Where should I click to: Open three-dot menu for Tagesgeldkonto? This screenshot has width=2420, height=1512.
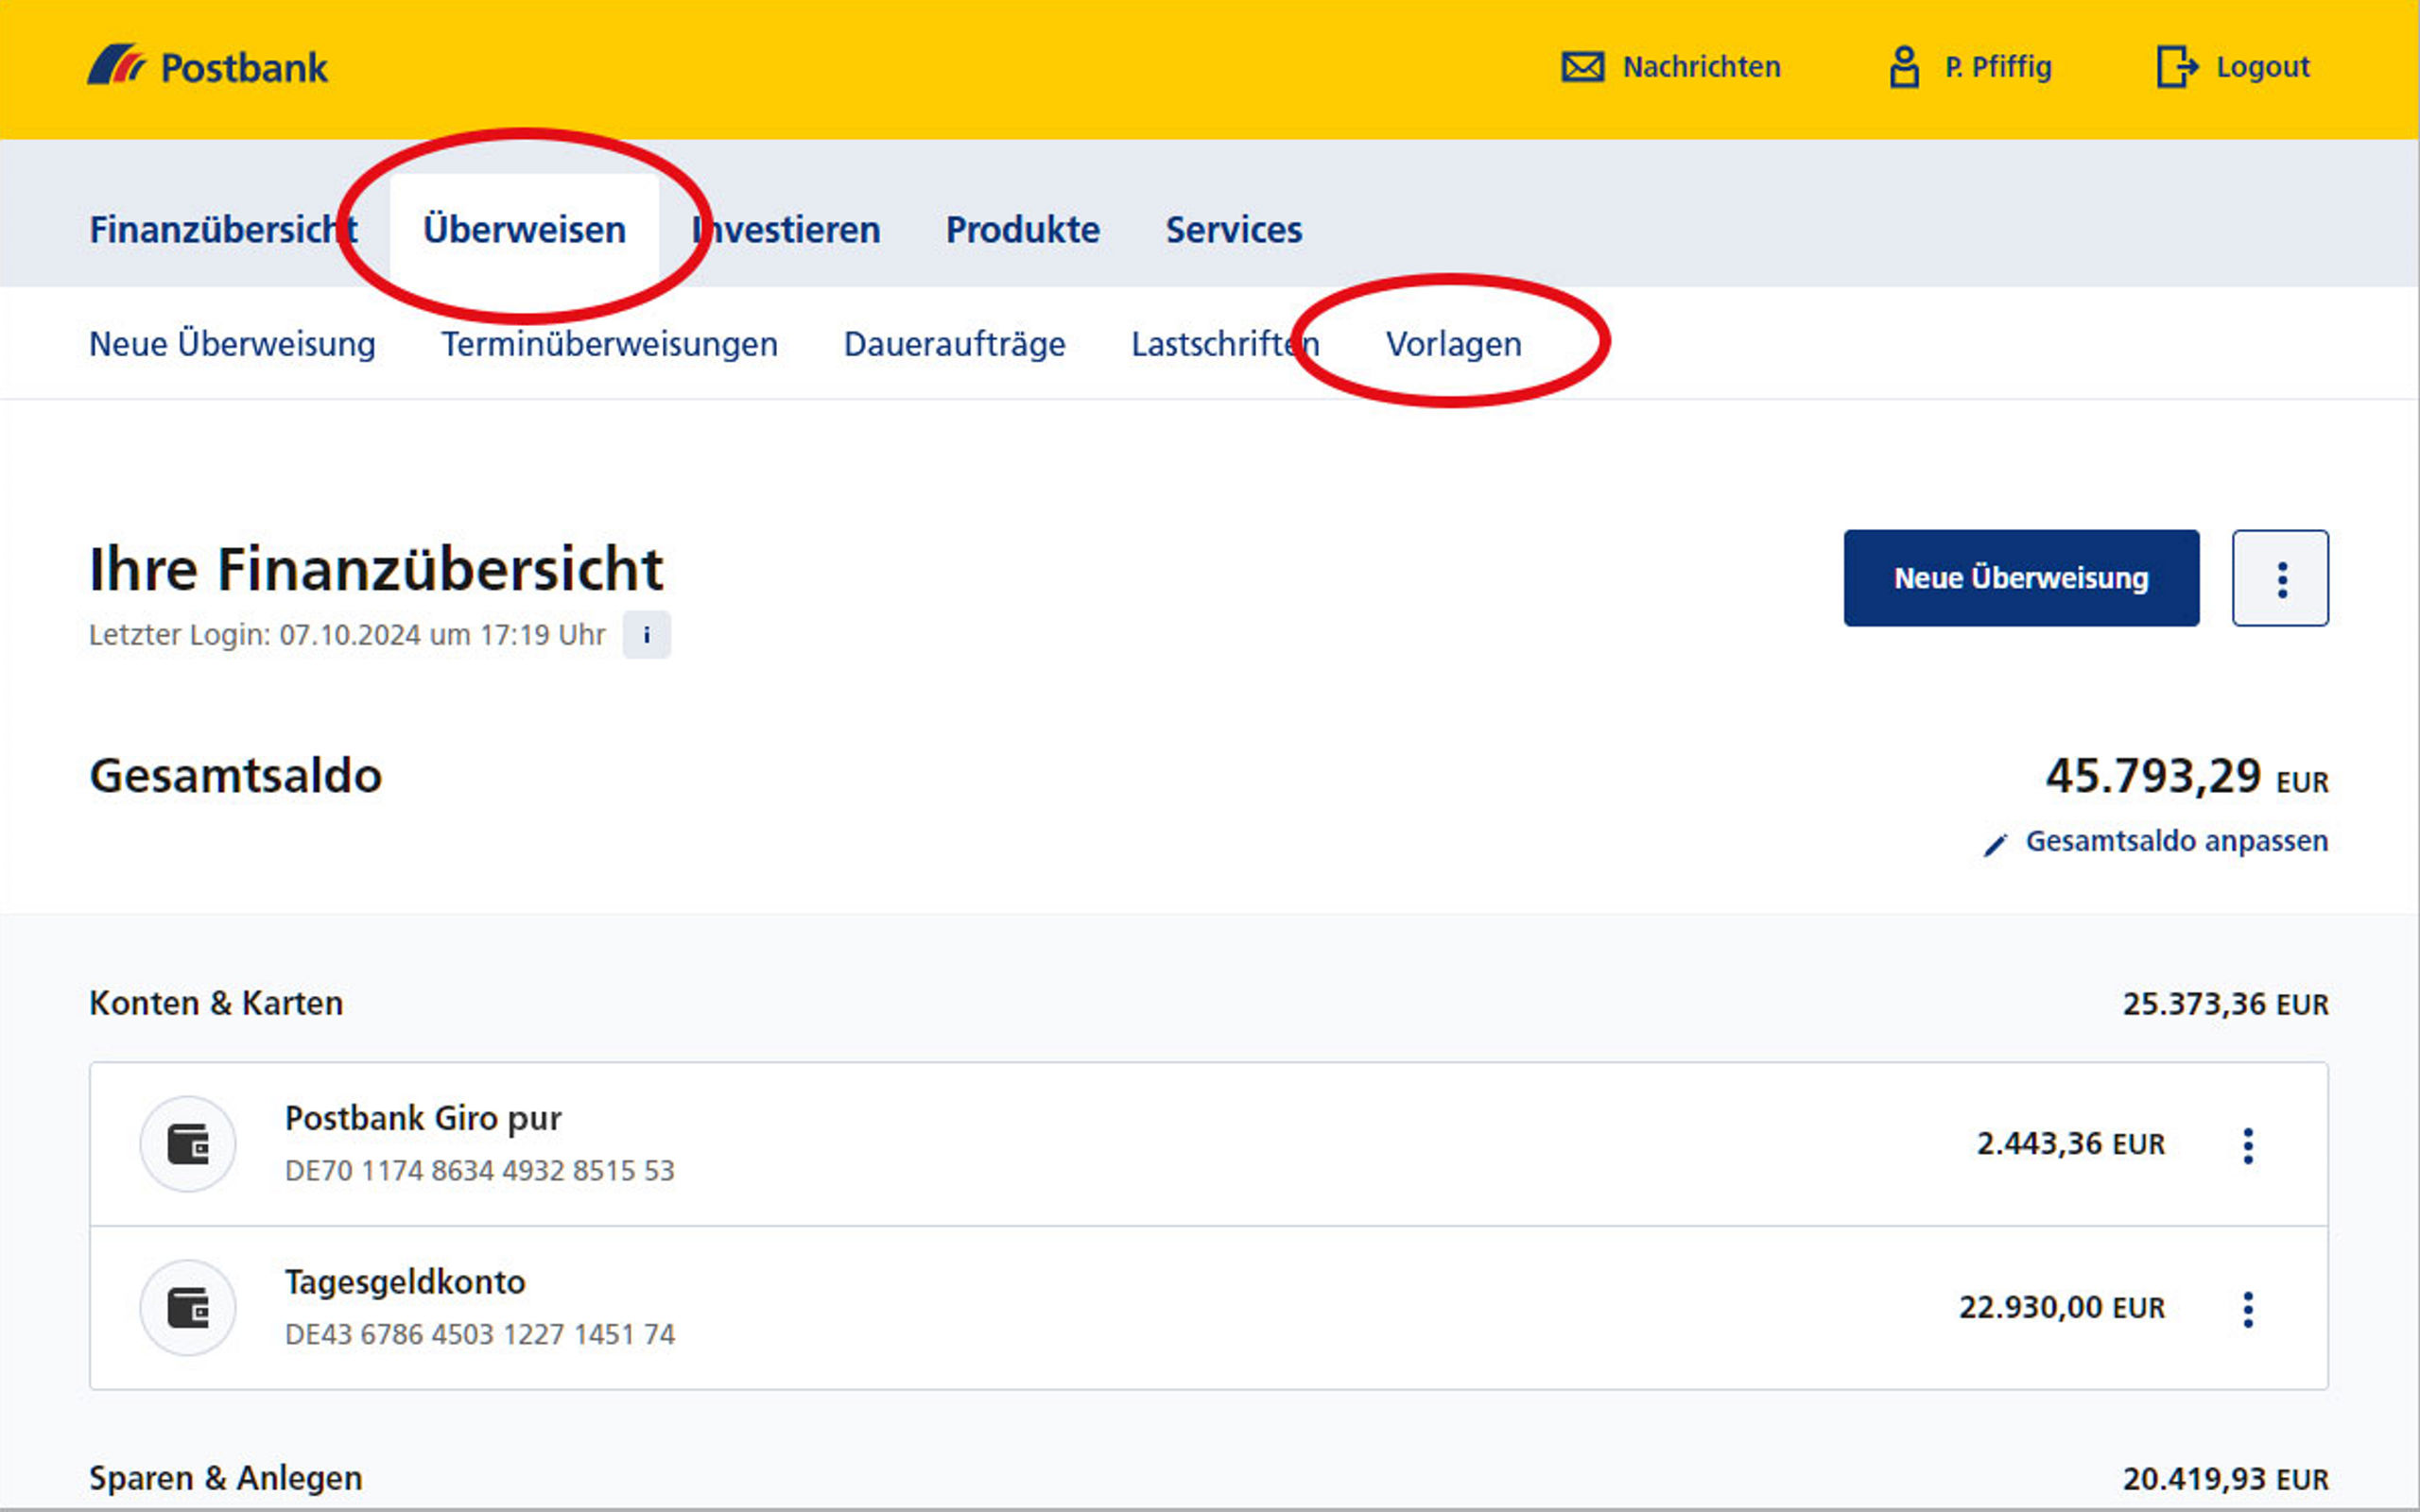(x=2248, y=1309)
